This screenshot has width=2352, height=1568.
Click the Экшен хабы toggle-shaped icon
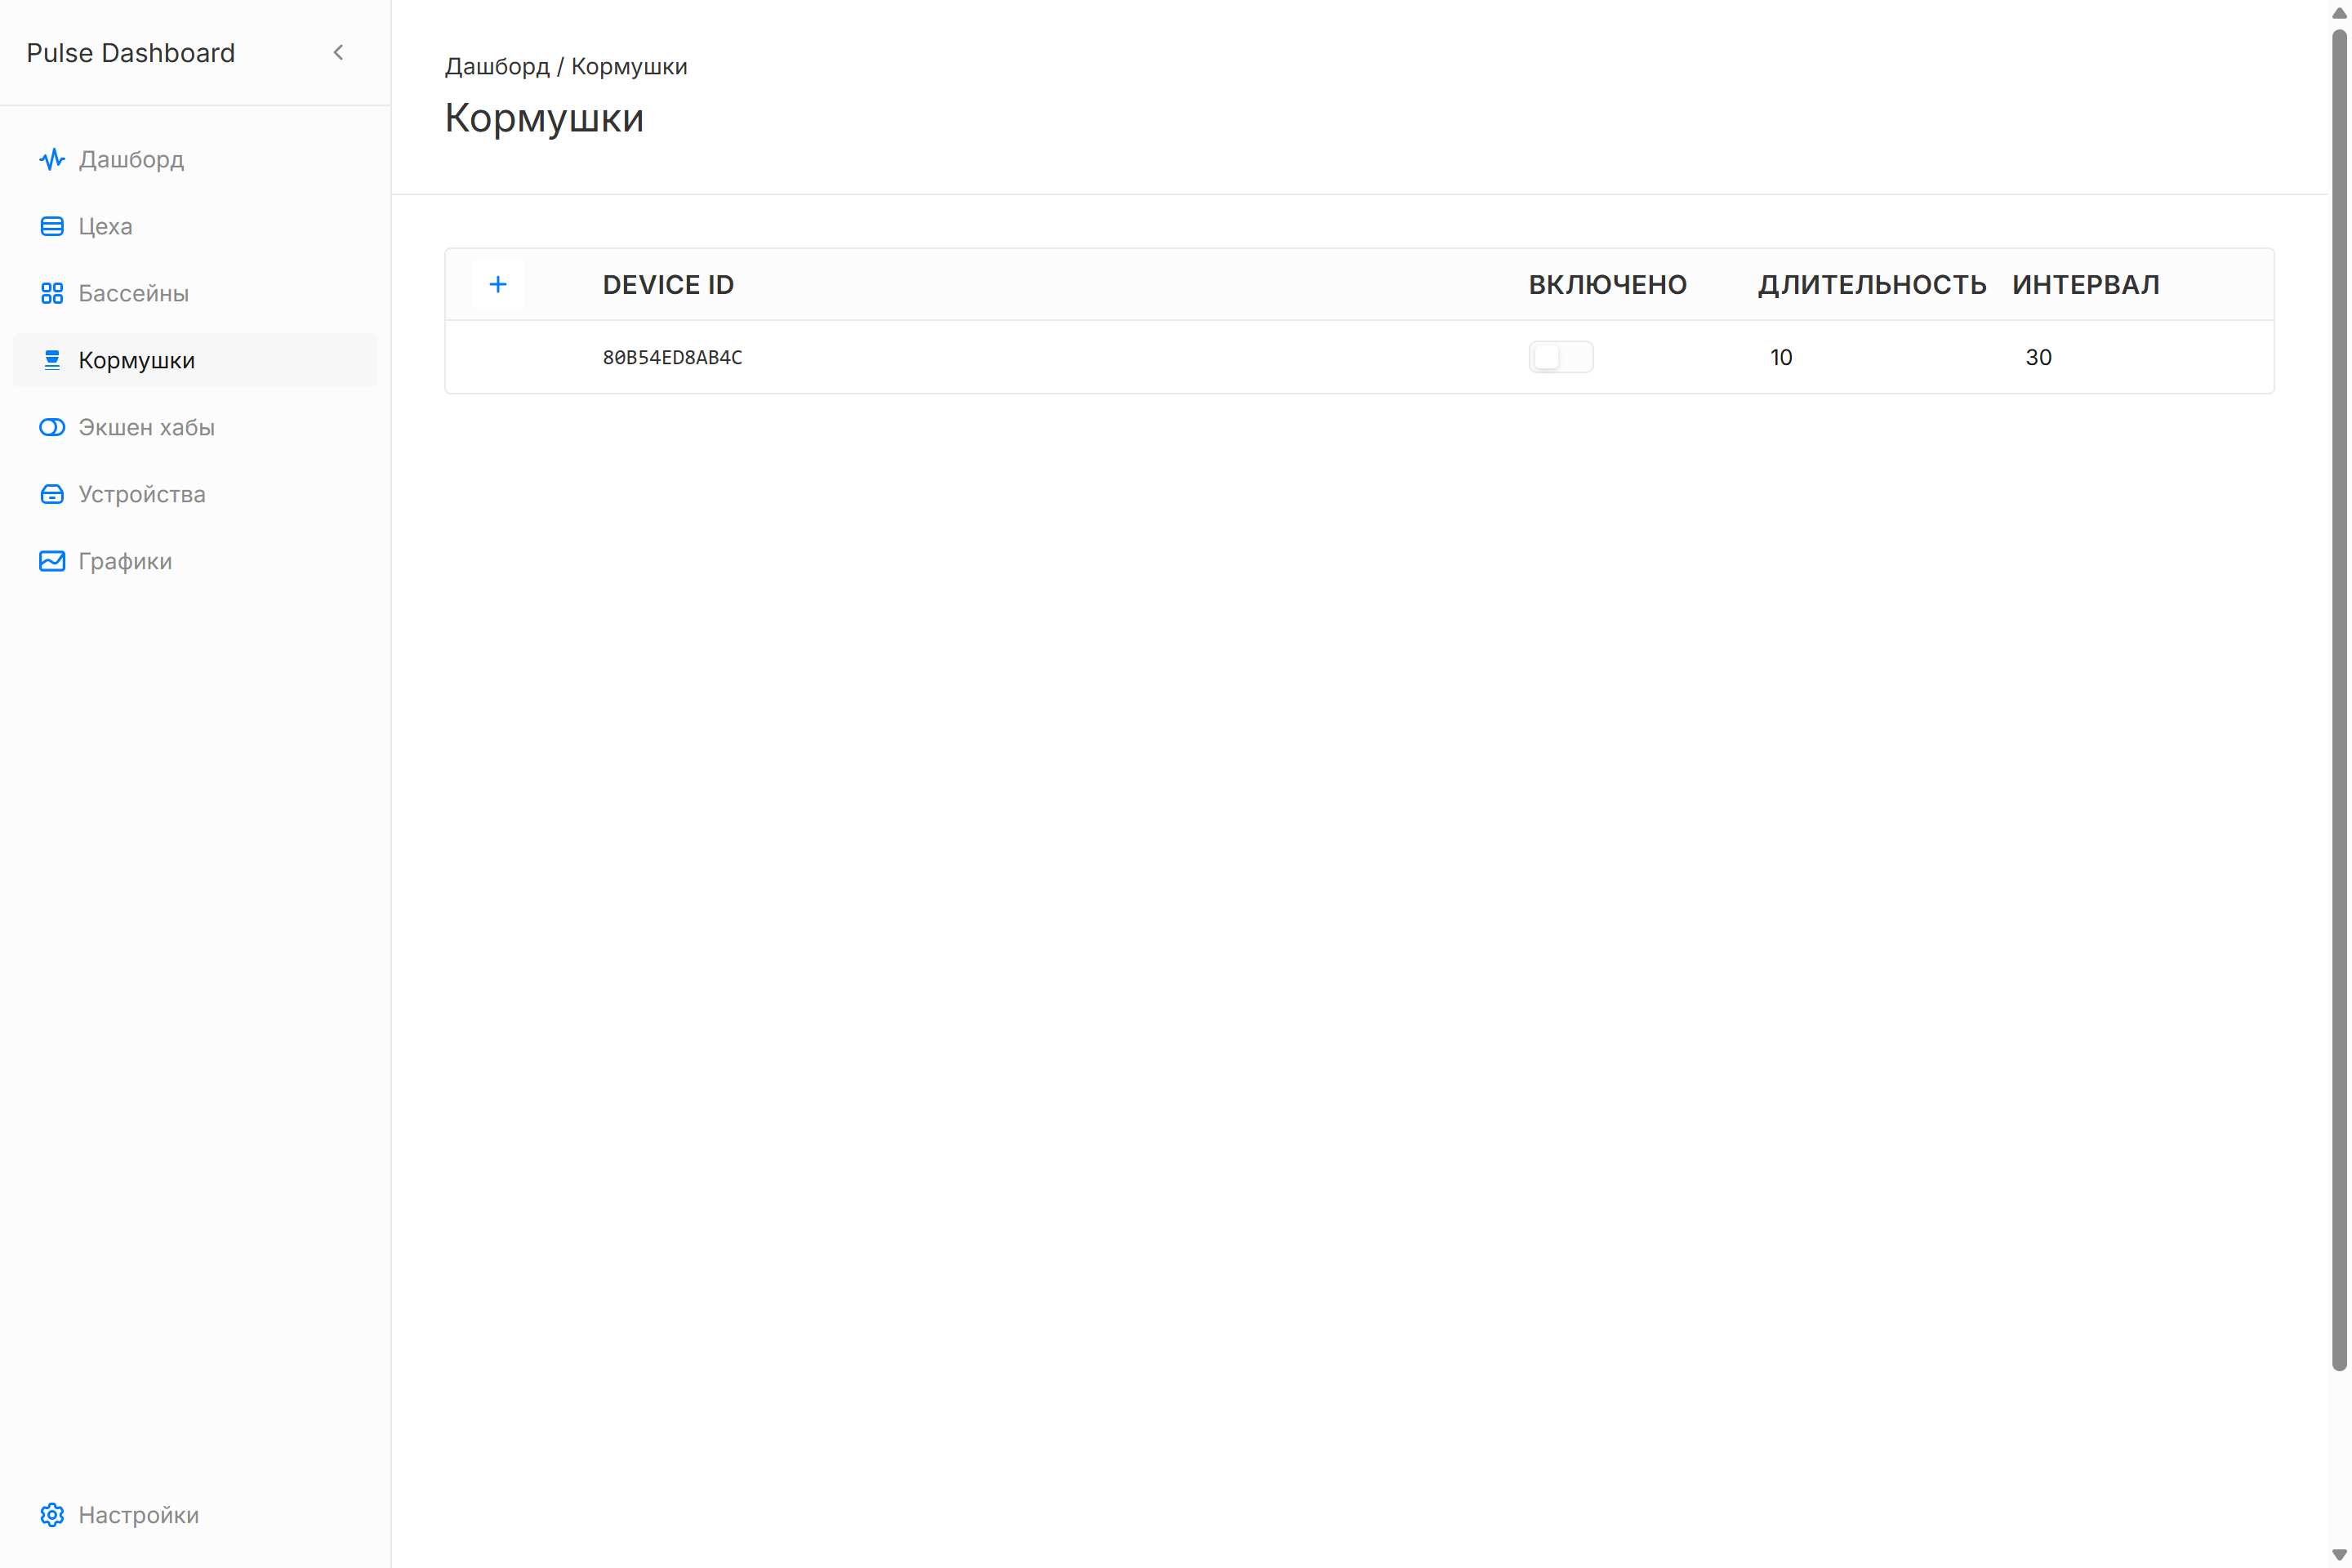(52, 427)
